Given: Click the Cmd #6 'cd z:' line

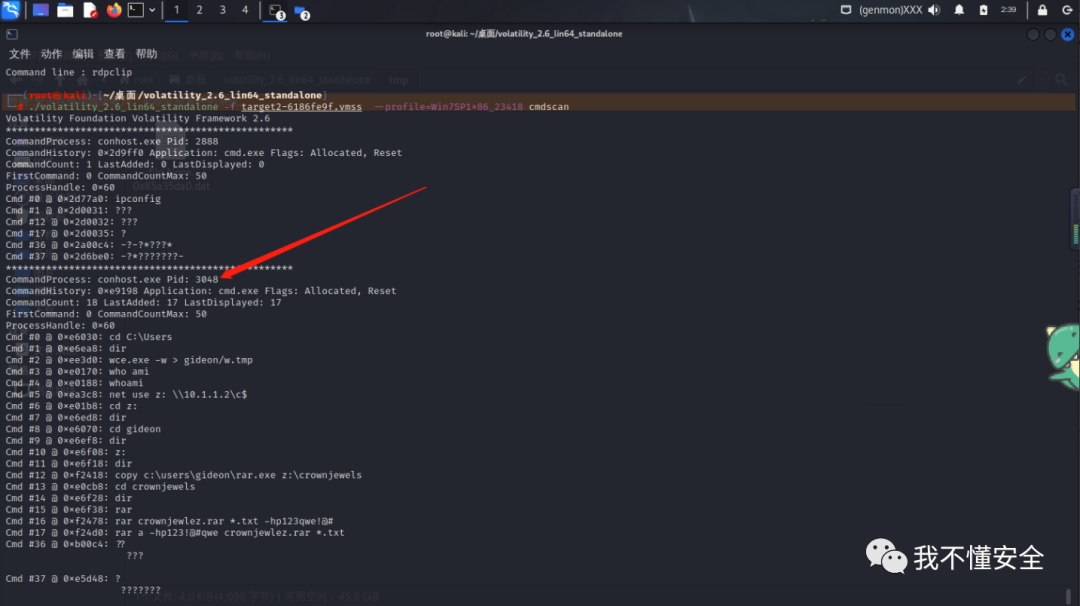Looking at the screenshot, I should pos(72,406).
